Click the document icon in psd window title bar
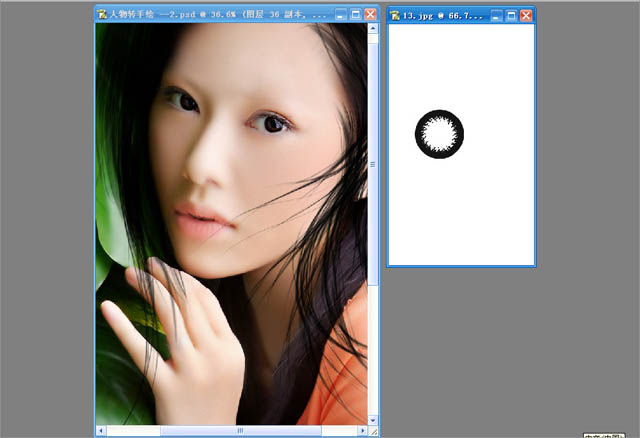The height and width of the screenshot is (438, 640). point(102,14)
